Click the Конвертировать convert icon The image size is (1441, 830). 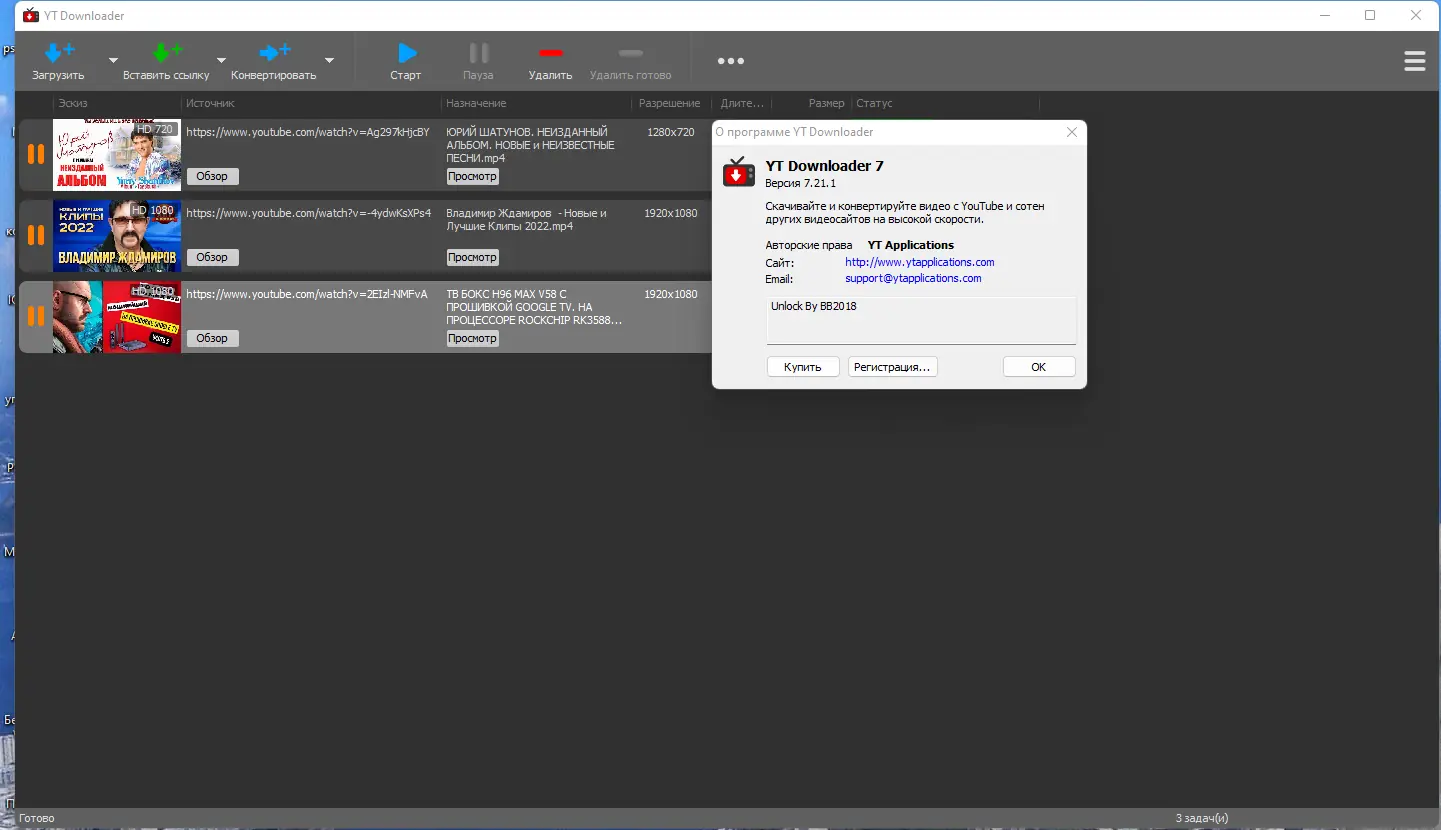point(273,51)
